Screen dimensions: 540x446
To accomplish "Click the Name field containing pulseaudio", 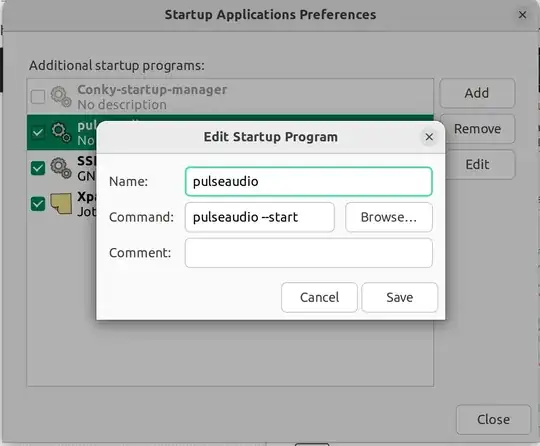I will point(309,181).
